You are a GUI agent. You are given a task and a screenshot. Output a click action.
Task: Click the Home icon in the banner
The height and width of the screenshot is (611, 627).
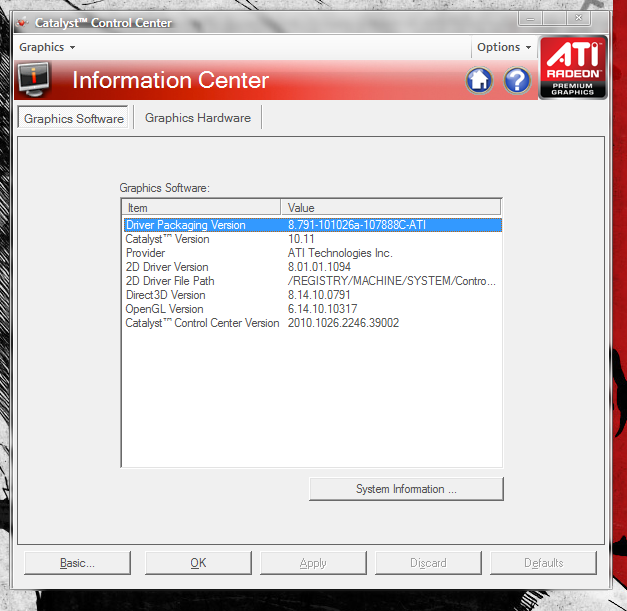(x=479, y=80)
